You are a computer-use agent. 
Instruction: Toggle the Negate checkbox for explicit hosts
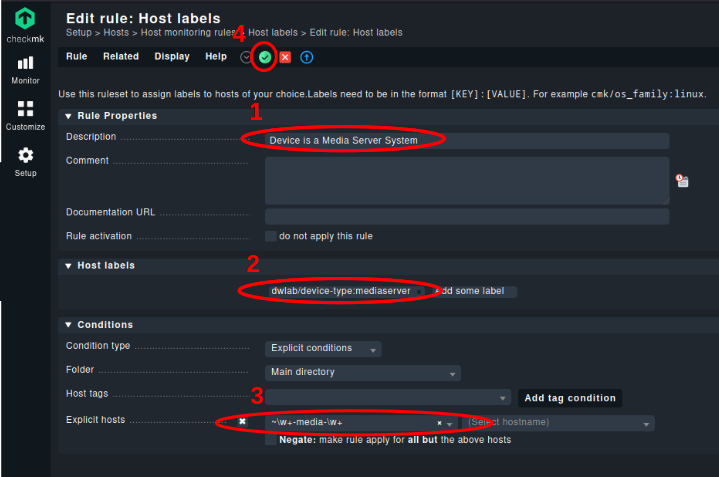[271, 440]
